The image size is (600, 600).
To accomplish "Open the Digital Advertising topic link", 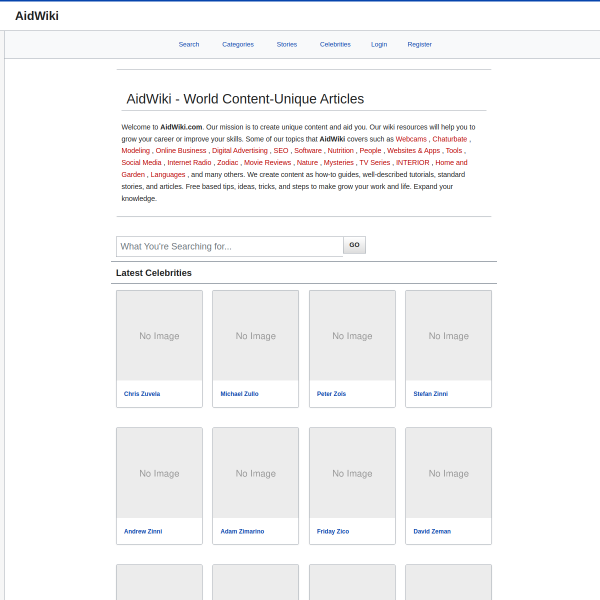I will coord(240,150).
